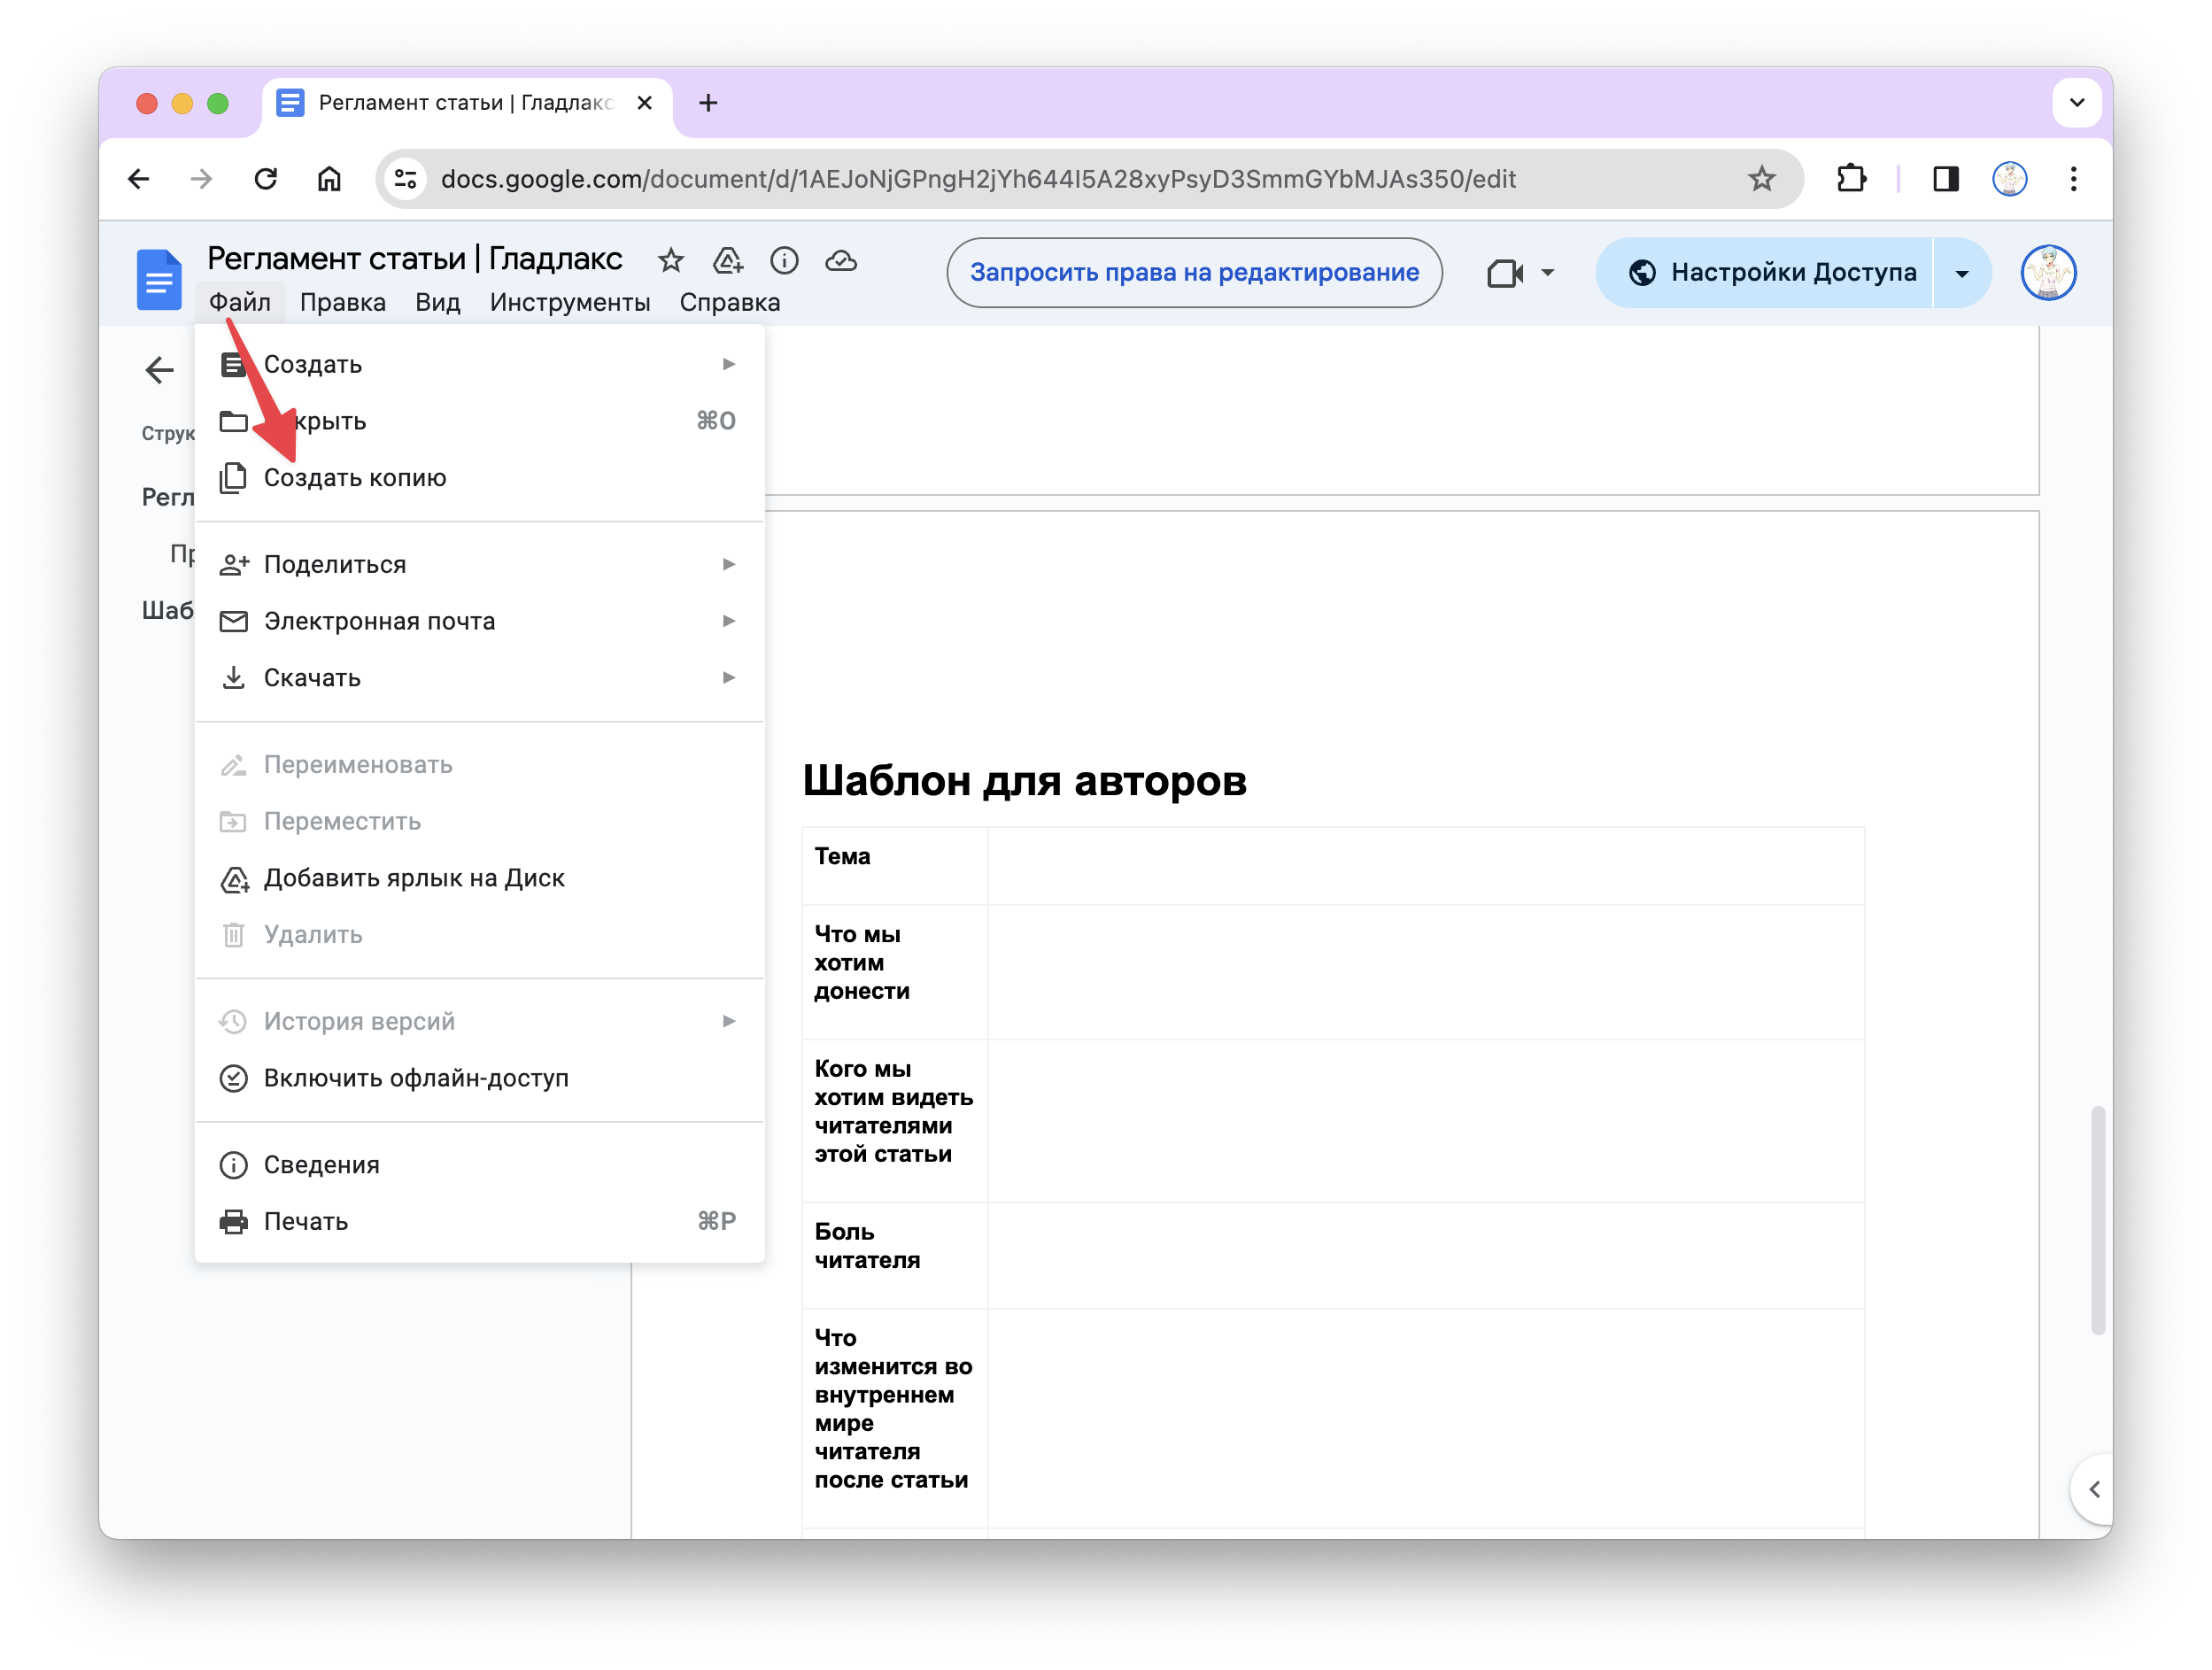Show side panel using bottom-right chevron
The width and height of the screenshot is (2212, 1670).
click(2093, 1489)
